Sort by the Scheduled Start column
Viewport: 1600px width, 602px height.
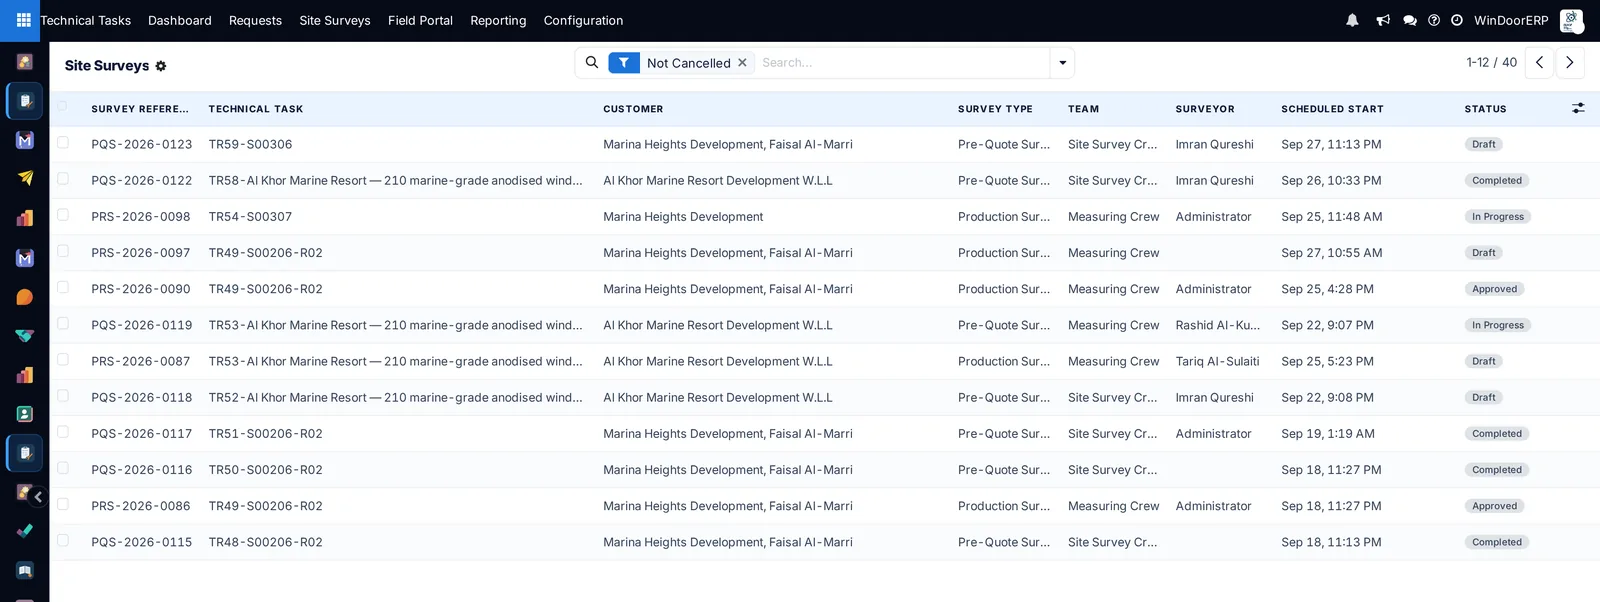tap(1332, 109)
